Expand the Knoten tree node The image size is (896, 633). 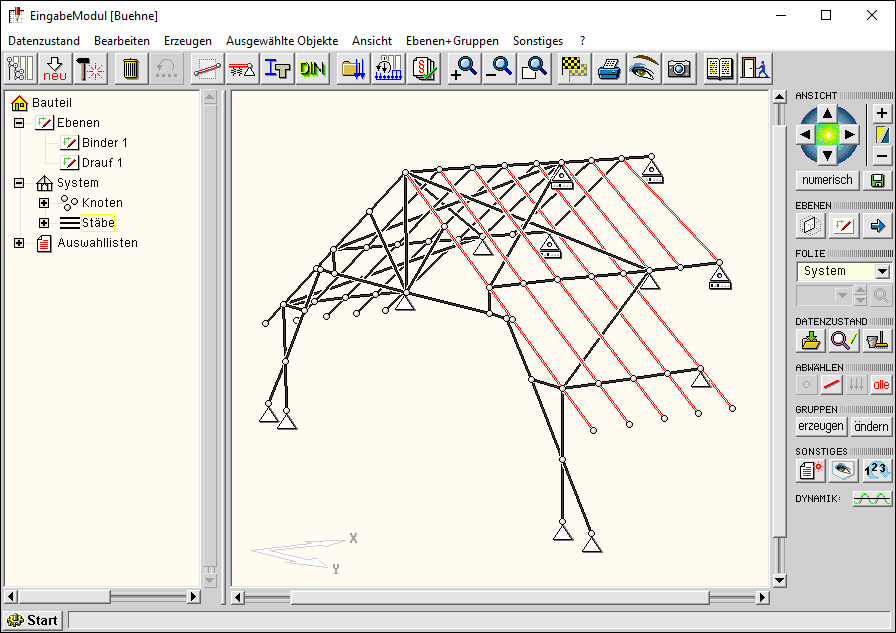tap(44, 203)
